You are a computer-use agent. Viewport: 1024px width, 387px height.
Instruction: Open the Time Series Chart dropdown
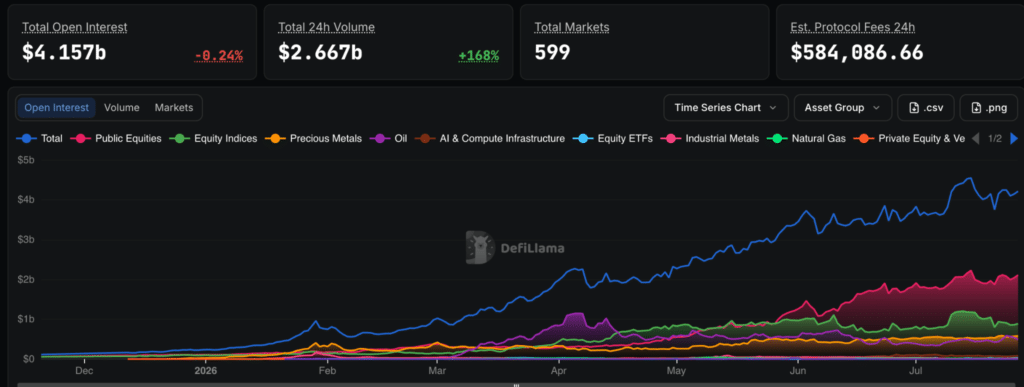[726, 108]
